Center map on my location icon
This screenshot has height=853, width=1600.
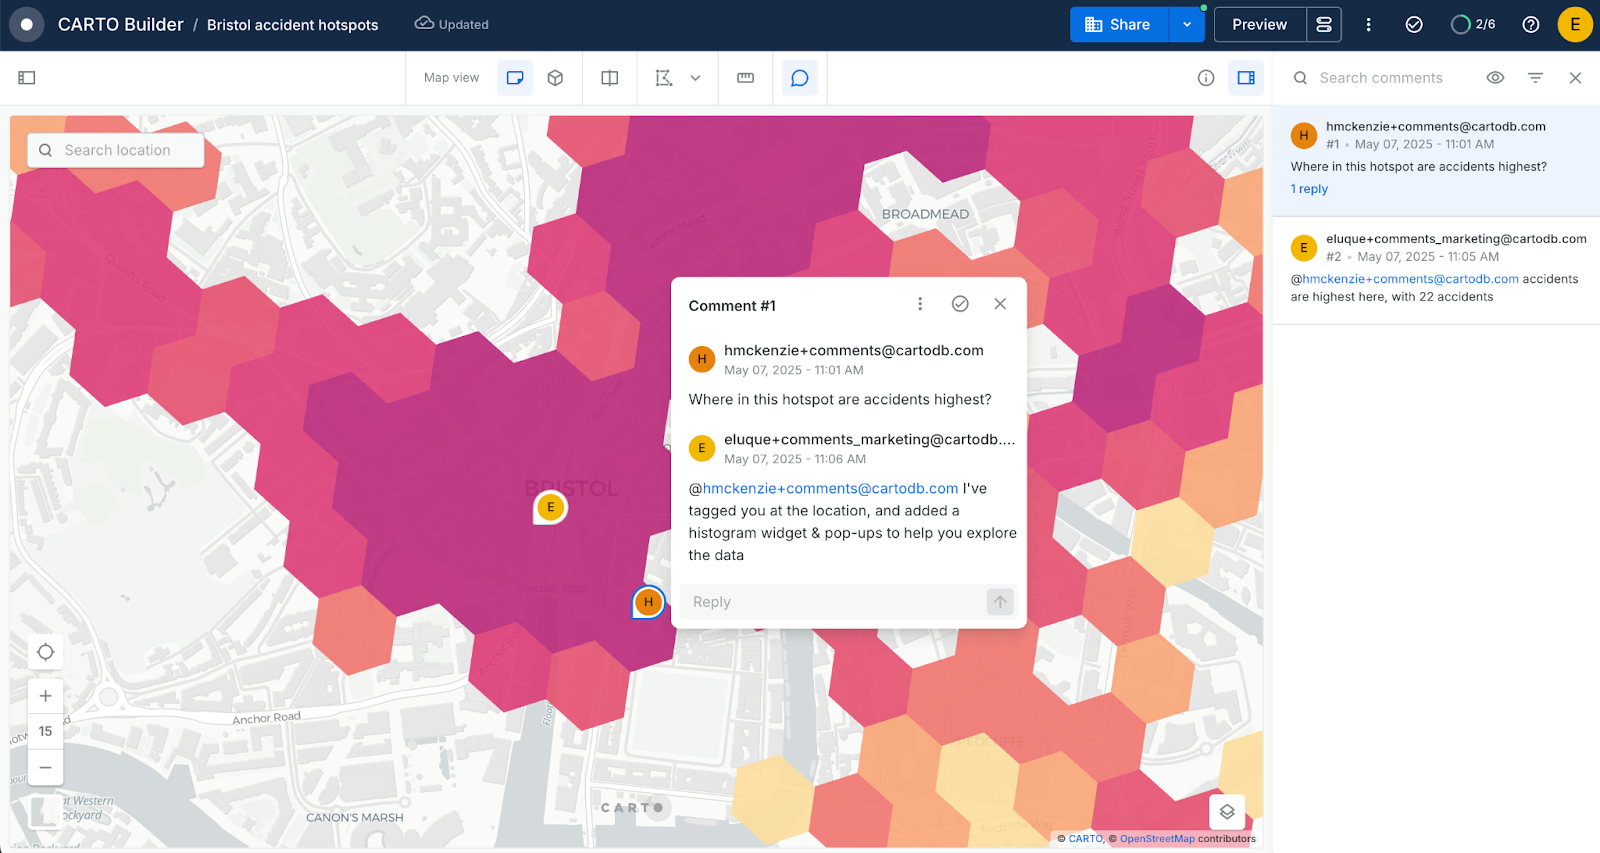[x=46, y=652]
